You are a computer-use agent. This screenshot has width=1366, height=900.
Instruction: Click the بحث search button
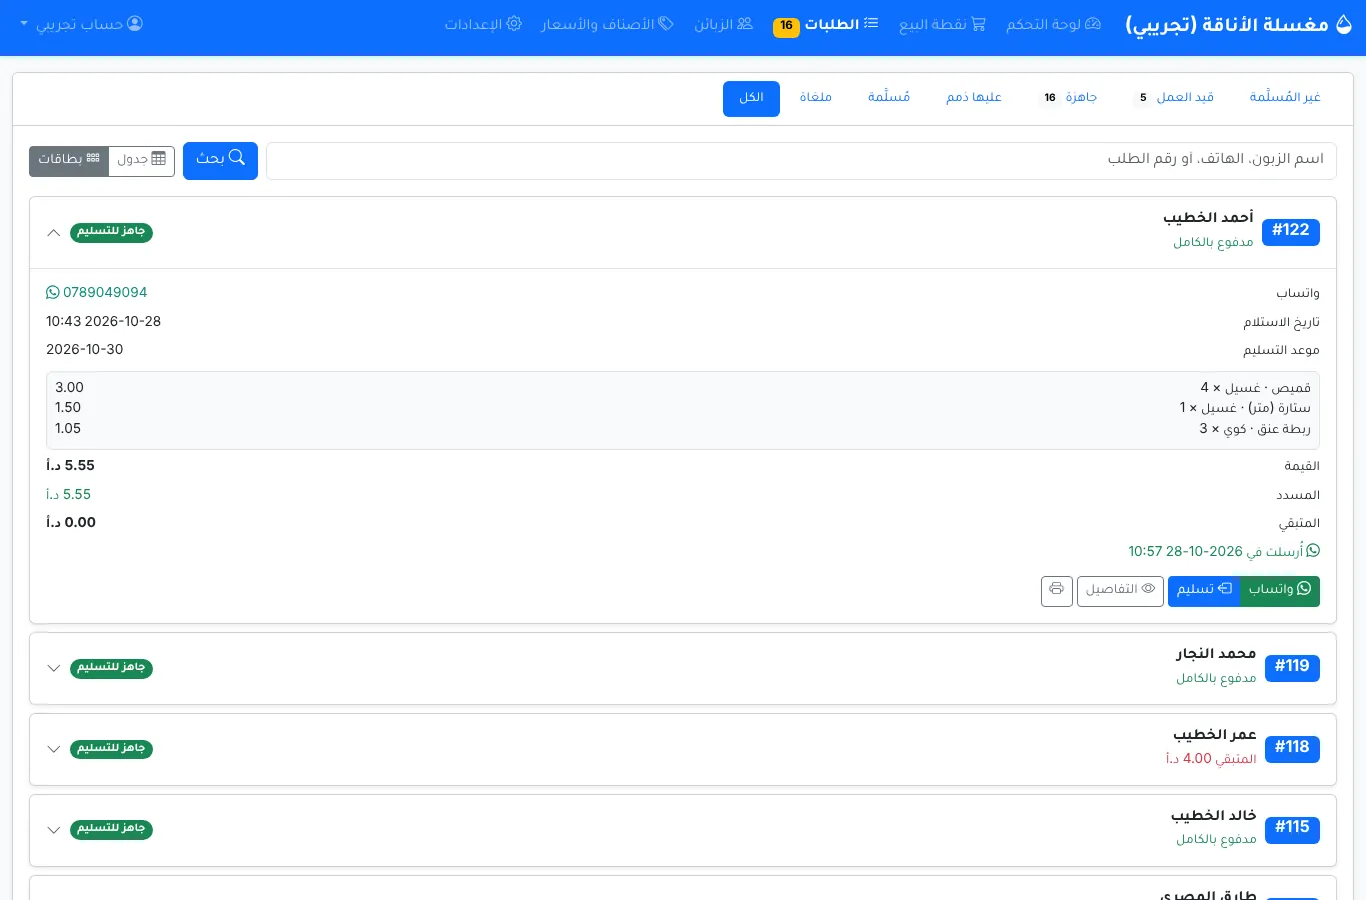(220, 160)
